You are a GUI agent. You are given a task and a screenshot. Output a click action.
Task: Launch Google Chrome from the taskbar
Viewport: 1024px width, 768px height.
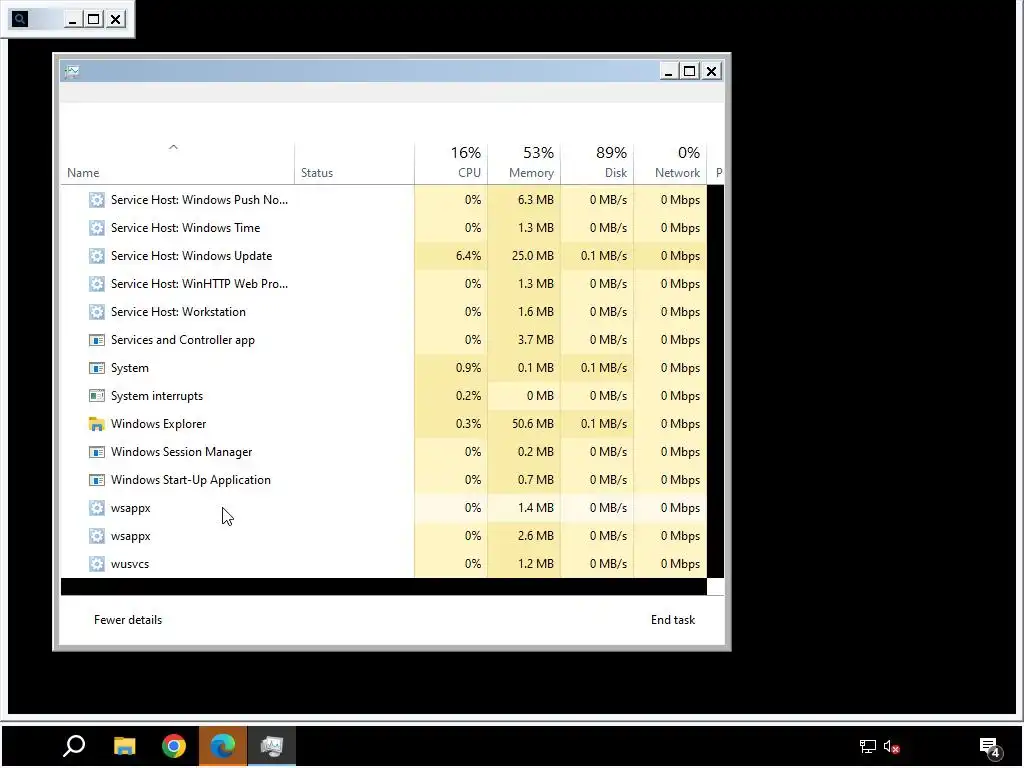coord(174,746)
